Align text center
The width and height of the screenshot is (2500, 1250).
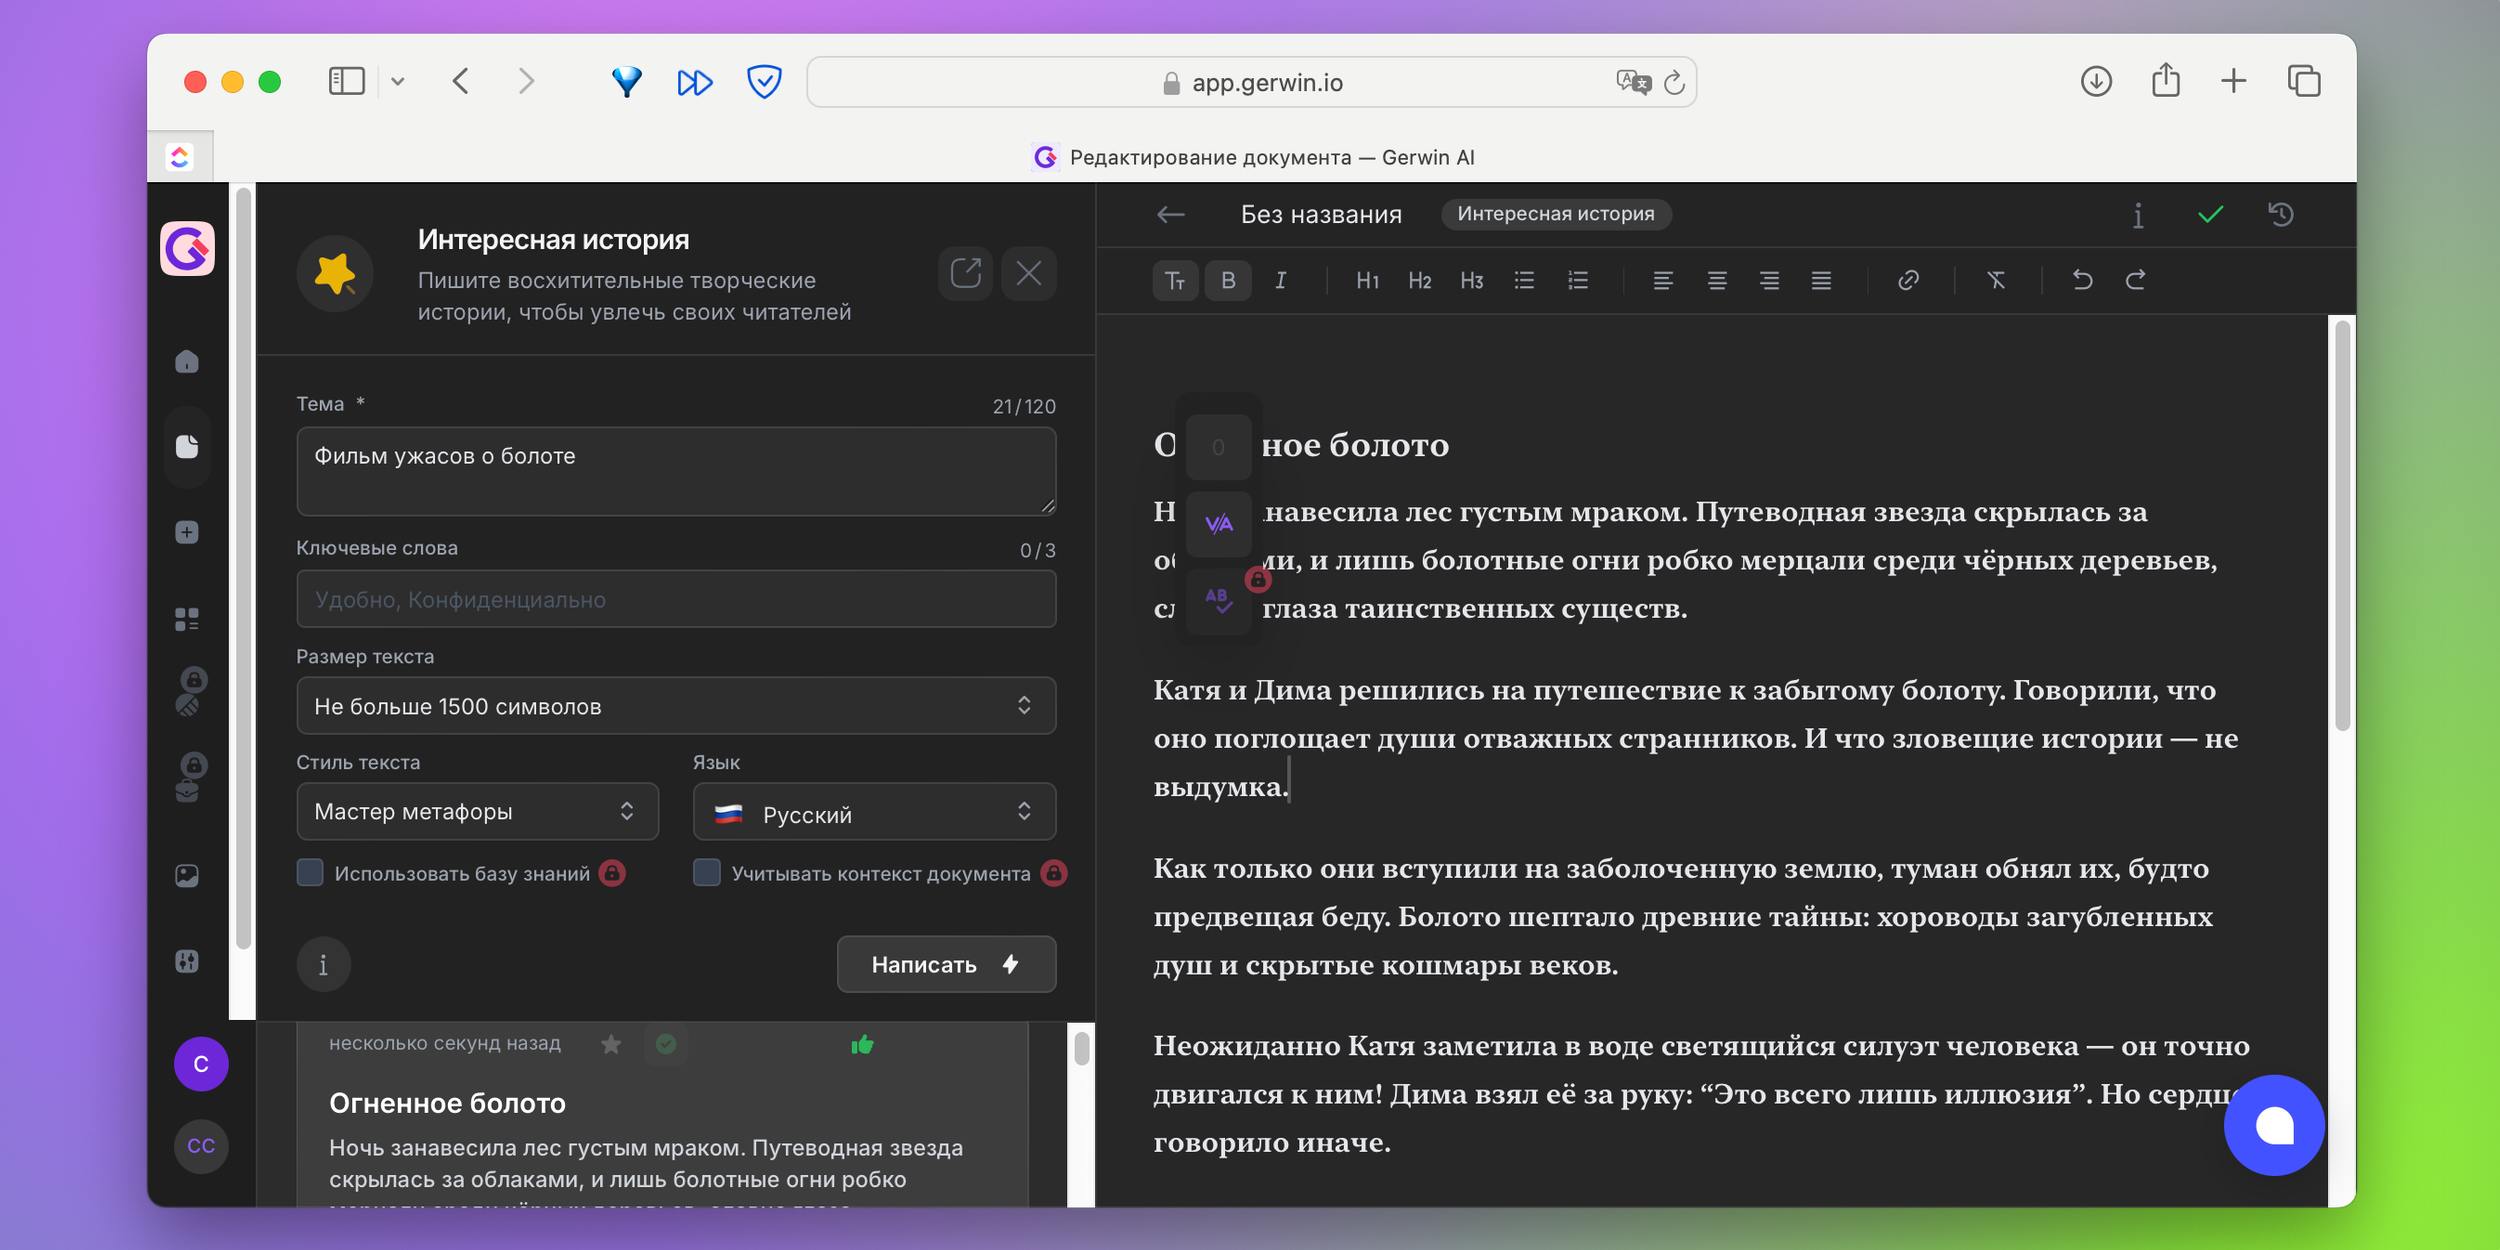pyautogui.click(x=1717, y=281)
